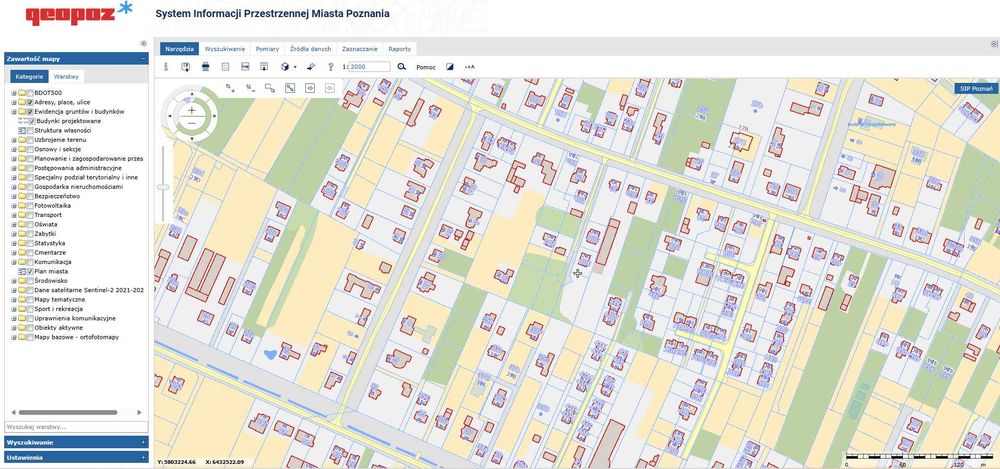The height and width of the screenshot is (469, 1000).
Task: Expand the BDOT500 tree node
Action: coord(14,93)
